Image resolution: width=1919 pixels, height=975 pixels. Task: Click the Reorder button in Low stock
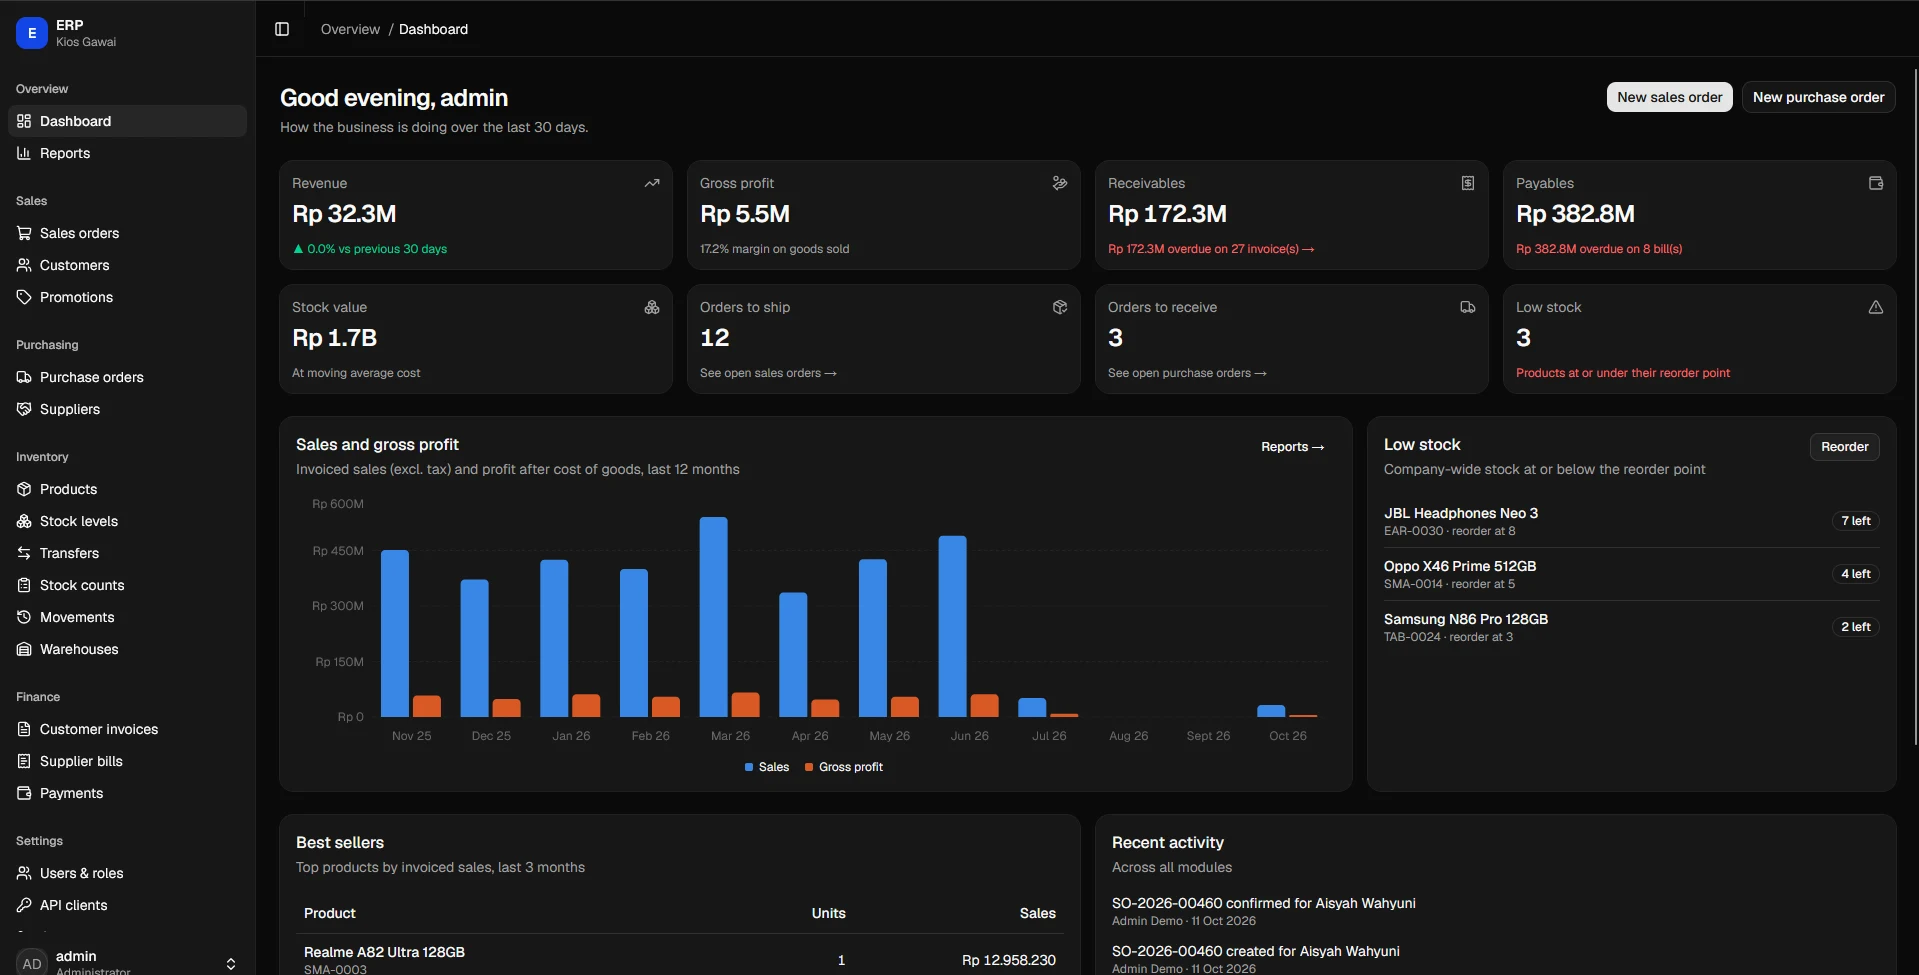pos(1844,447)
